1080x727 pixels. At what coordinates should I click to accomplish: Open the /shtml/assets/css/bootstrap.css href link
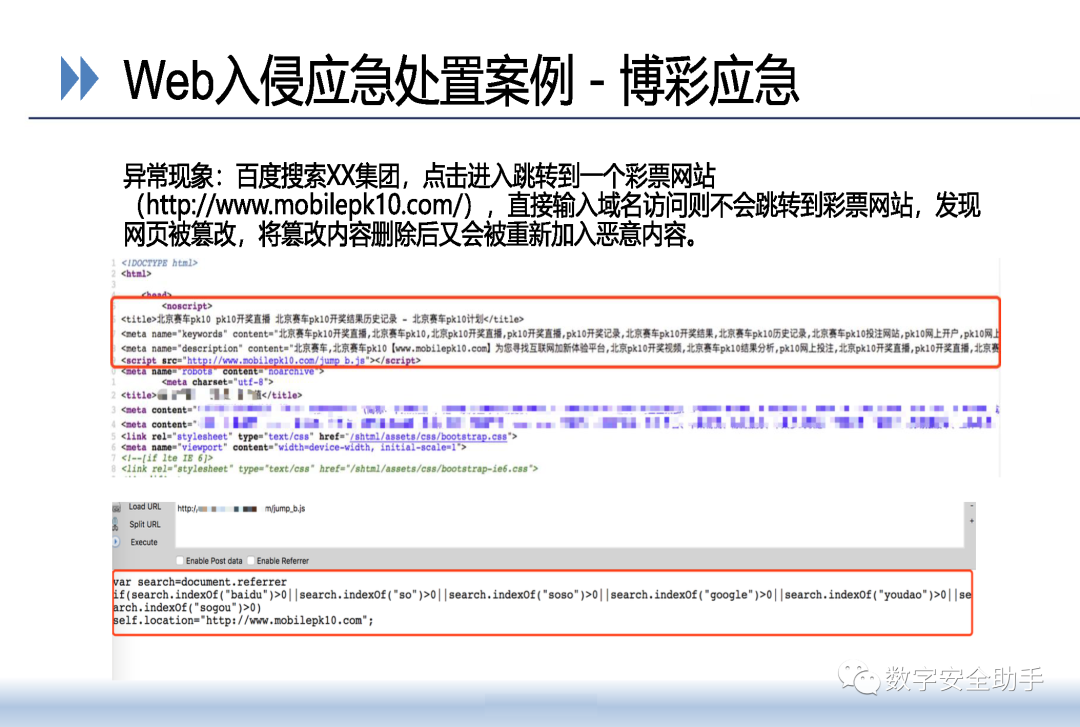pos(429,436)
